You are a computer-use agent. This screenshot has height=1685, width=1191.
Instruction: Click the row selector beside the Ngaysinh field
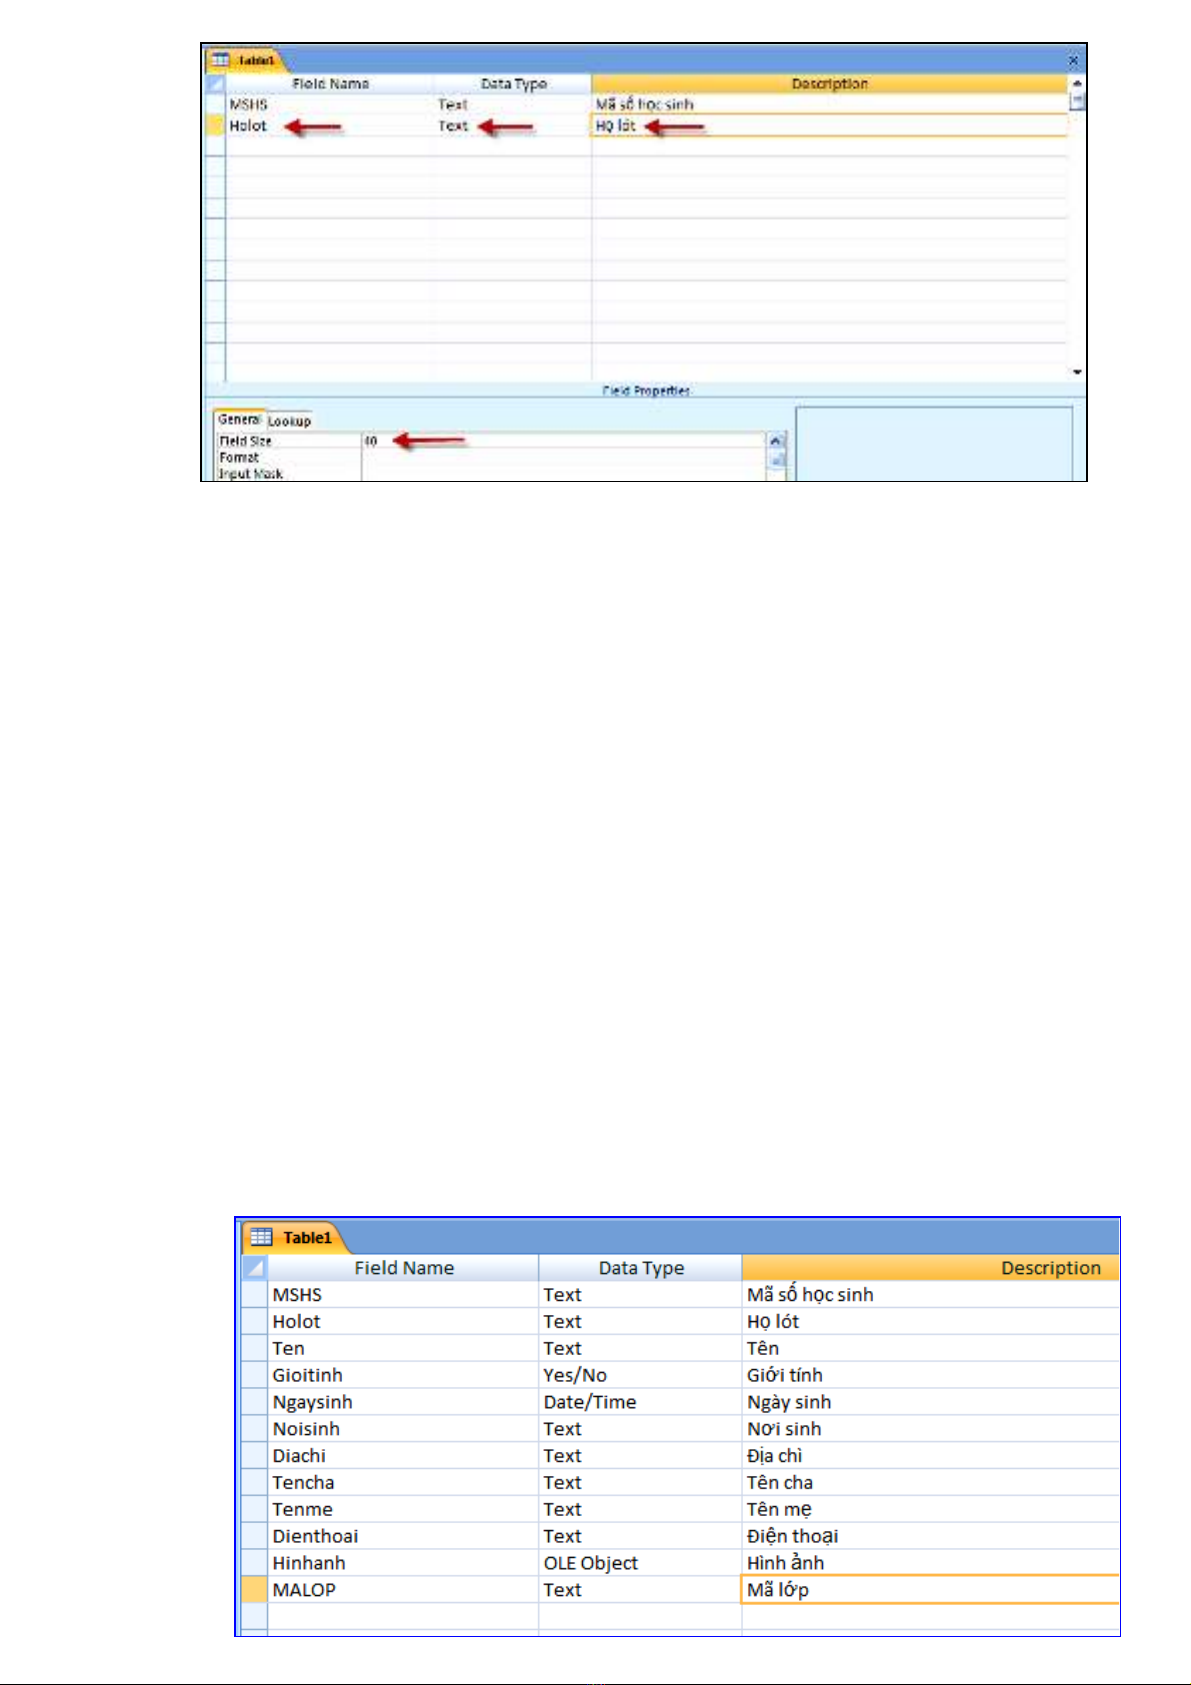pos(255,1402)
